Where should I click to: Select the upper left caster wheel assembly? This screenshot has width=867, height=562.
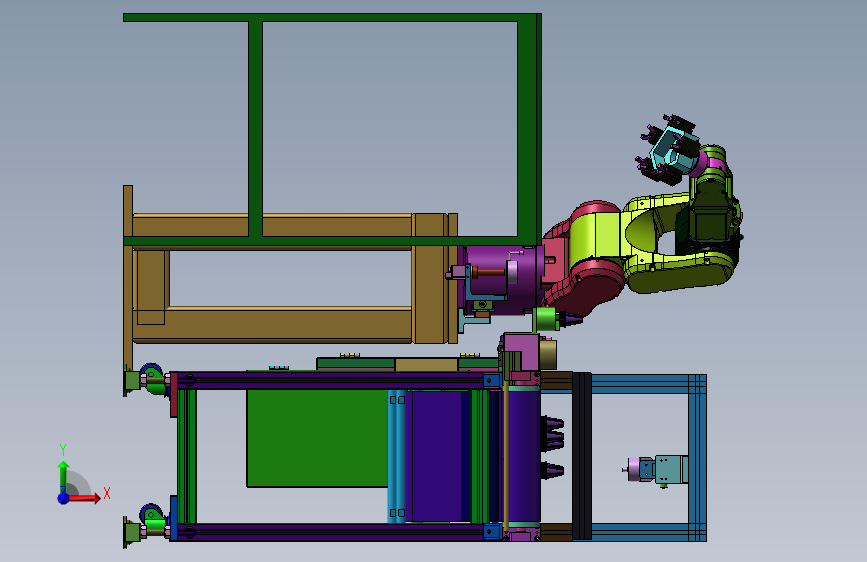[150, 379]
